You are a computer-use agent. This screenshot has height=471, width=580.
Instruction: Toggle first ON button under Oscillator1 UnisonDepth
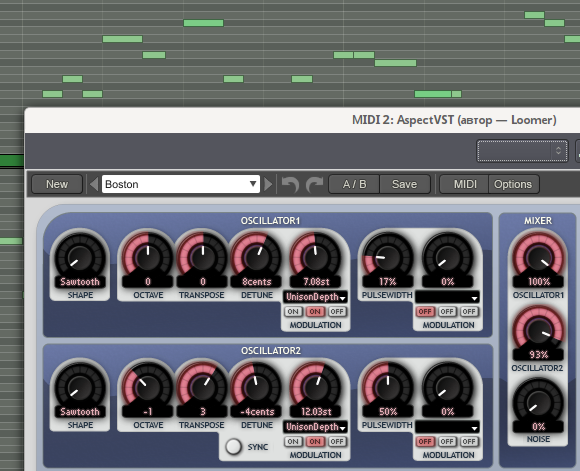click(x=293, y=312)
